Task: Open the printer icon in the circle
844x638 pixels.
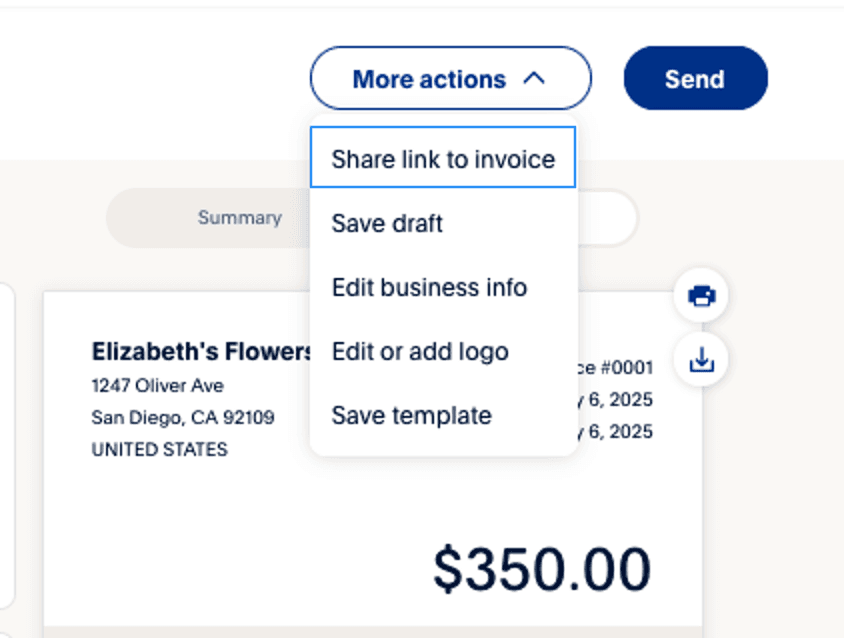Action: coord(701,296)
